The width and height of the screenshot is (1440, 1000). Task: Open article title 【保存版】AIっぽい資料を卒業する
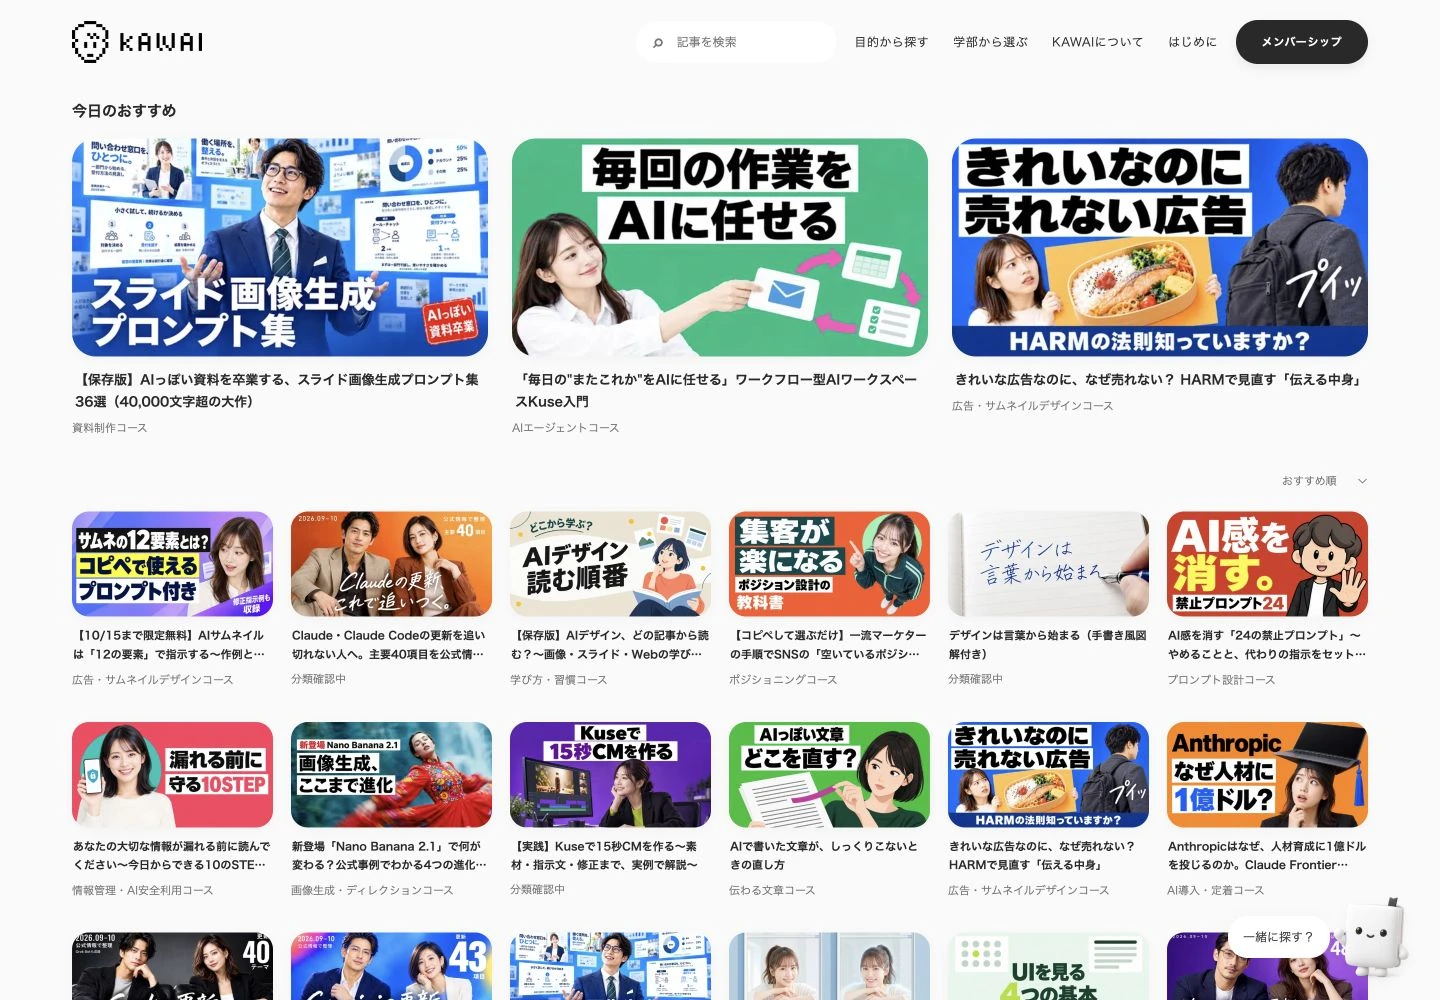[277, 390]
